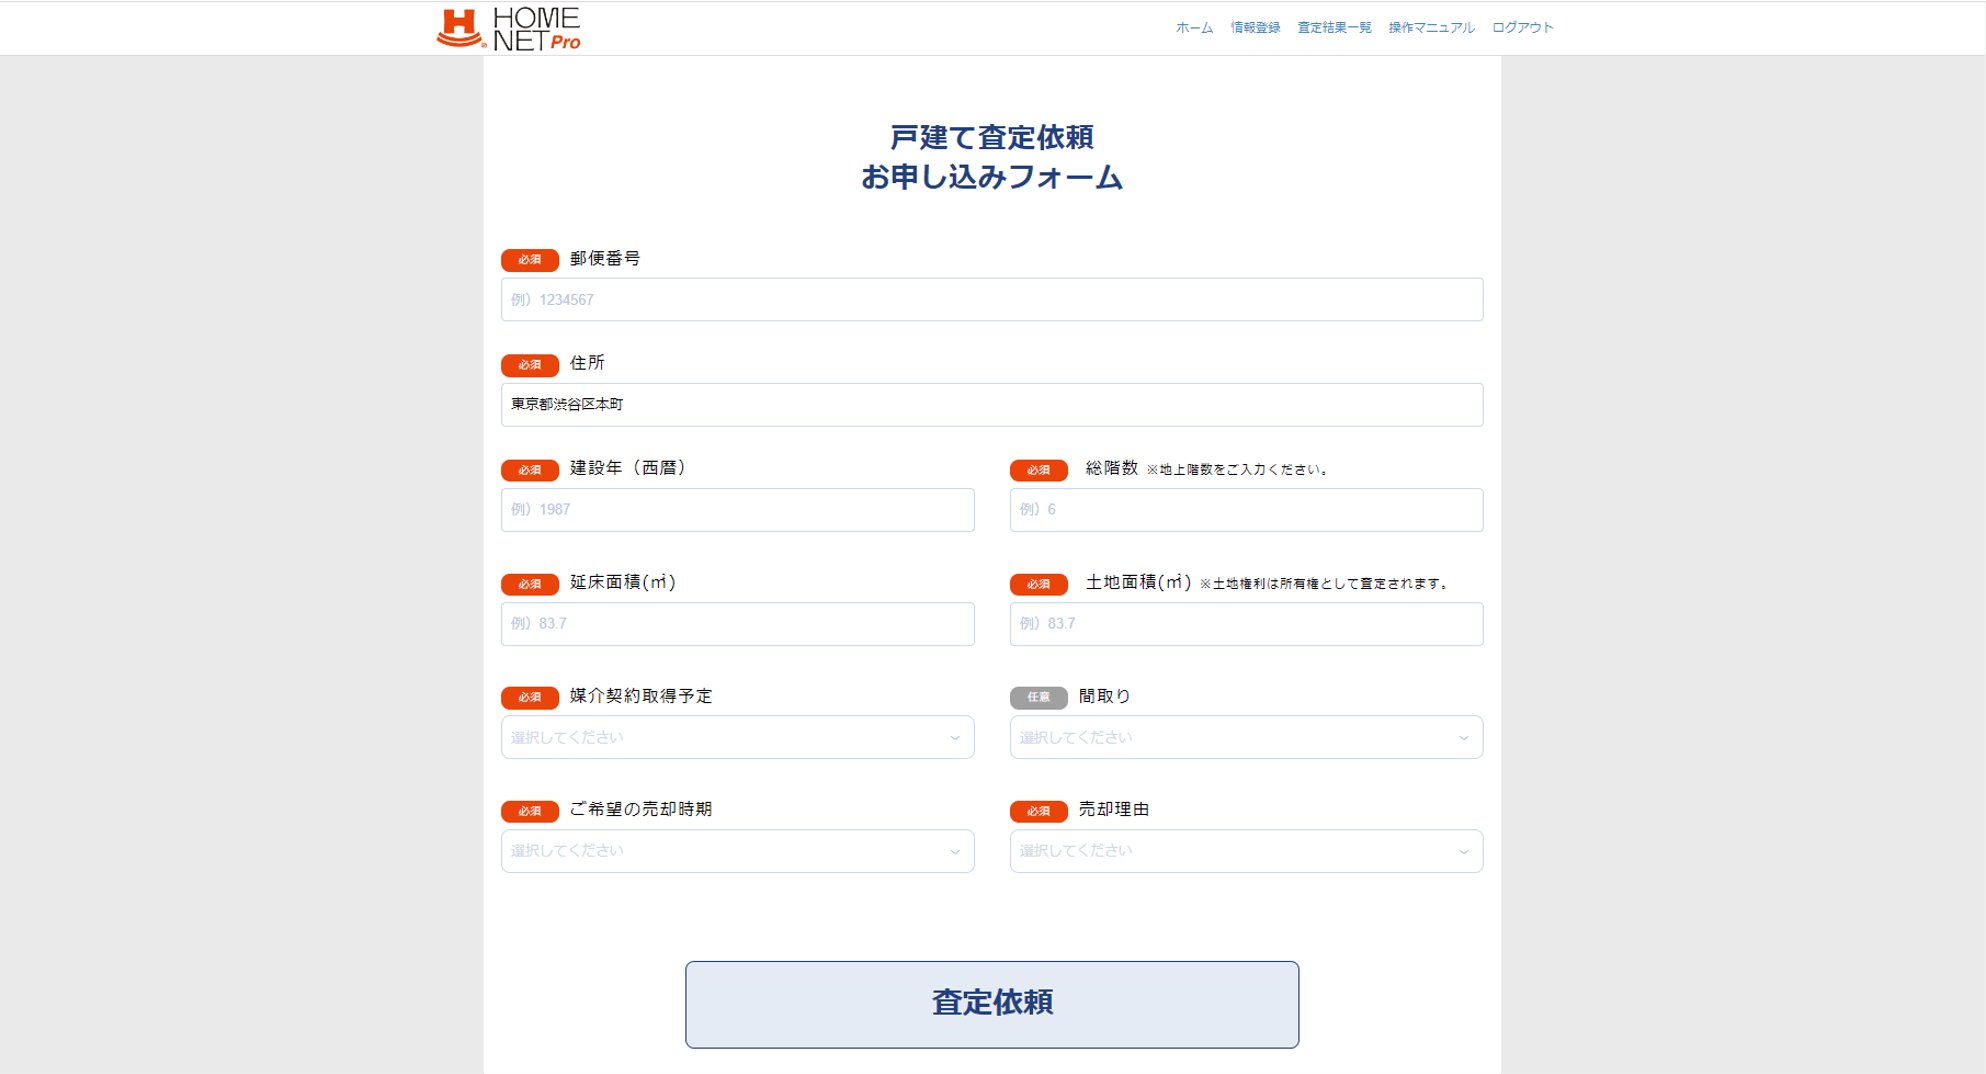Viewport: 1986px width, 1074px height.
Task: Select the 建設年（西暦） input box
Action: (737, 510)
